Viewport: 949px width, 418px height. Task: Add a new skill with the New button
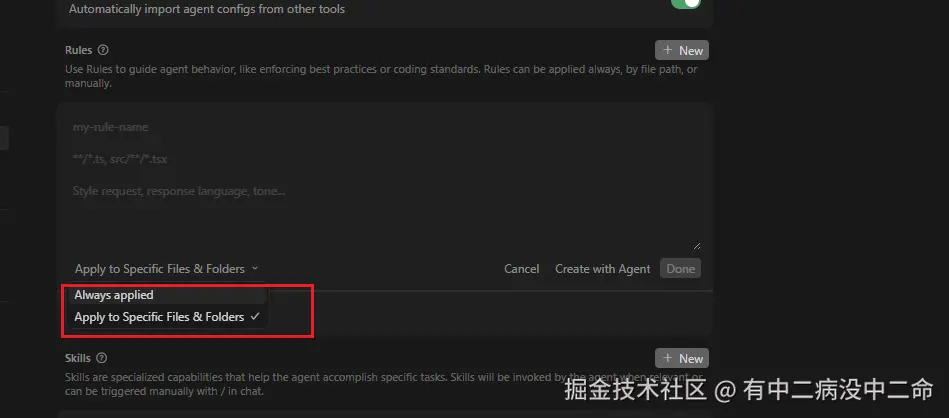[681, 358]
